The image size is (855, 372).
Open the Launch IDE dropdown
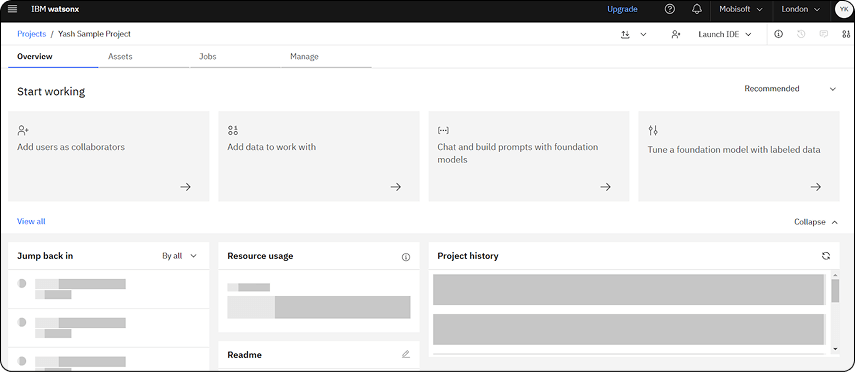click(x=725, y=34)
